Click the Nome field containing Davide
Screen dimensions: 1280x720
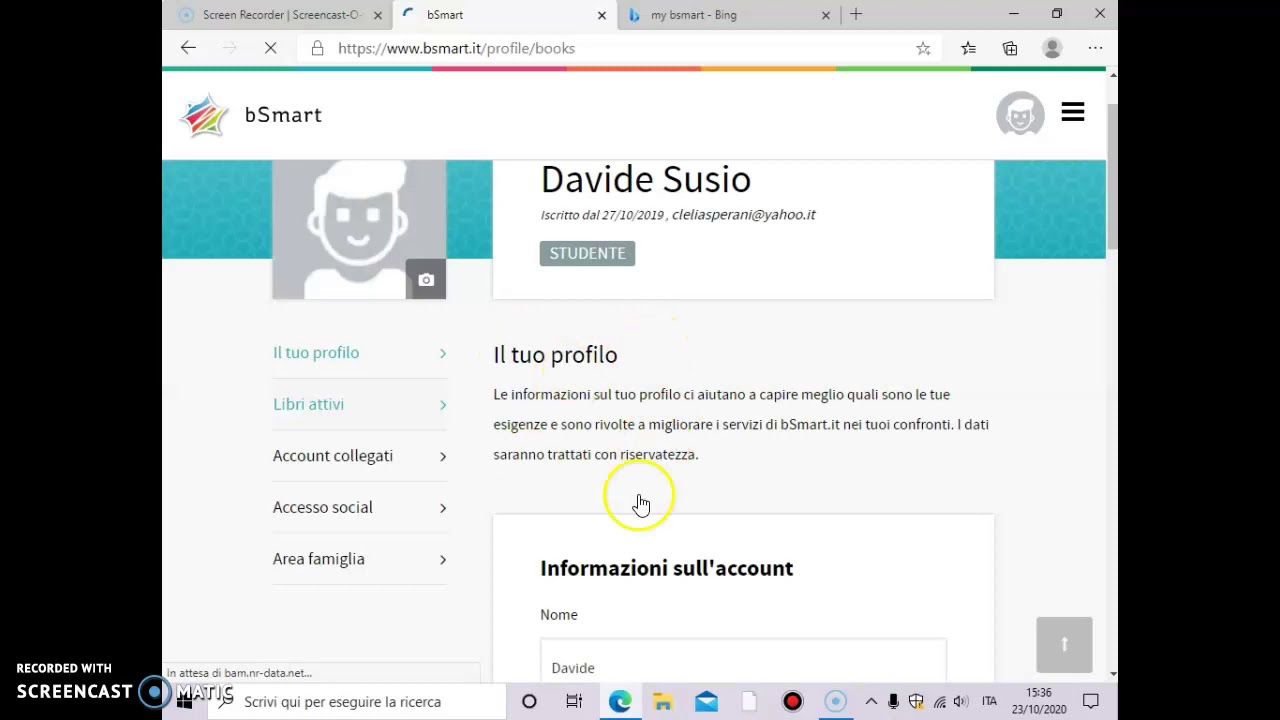coord(743,661)
